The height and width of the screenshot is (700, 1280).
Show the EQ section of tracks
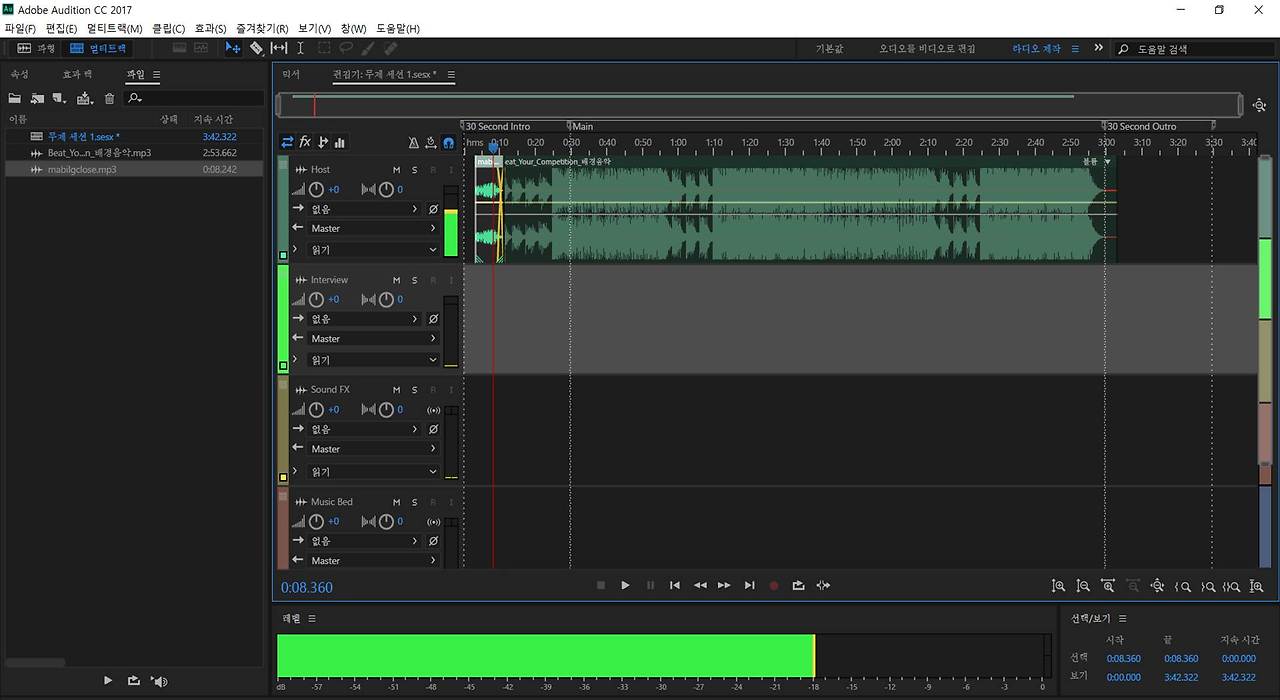[340, 142]
